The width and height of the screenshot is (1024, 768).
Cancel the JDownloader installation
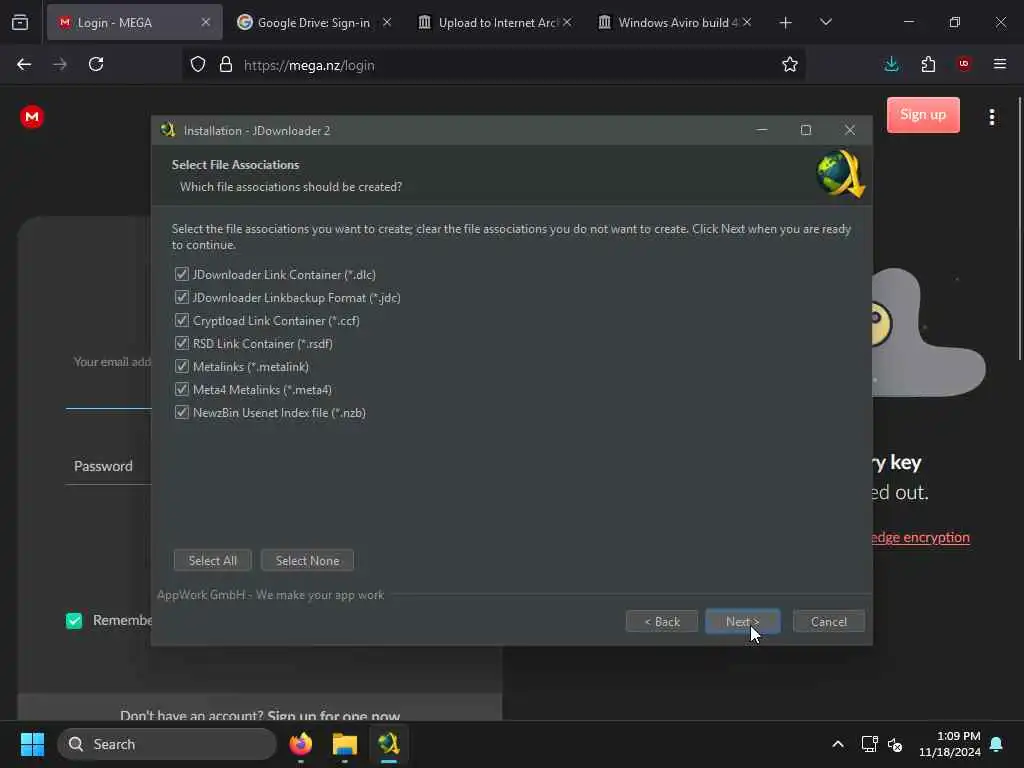click(x=829, y=621)
